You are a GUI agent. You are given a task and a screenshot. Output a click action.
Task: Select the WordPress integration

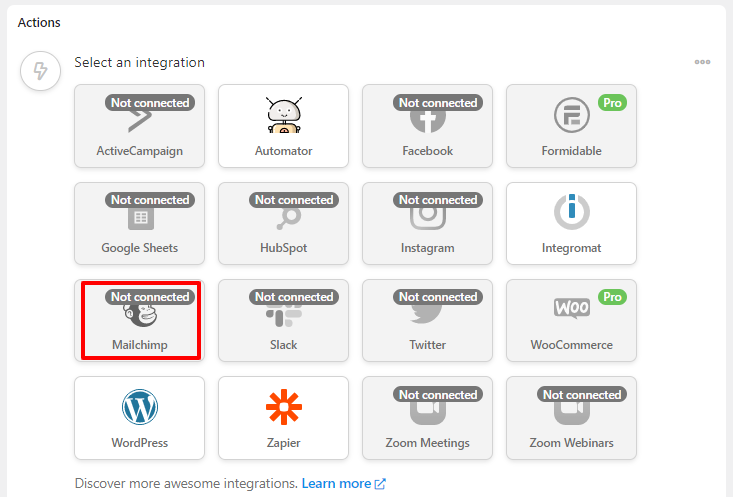[139, 418]
